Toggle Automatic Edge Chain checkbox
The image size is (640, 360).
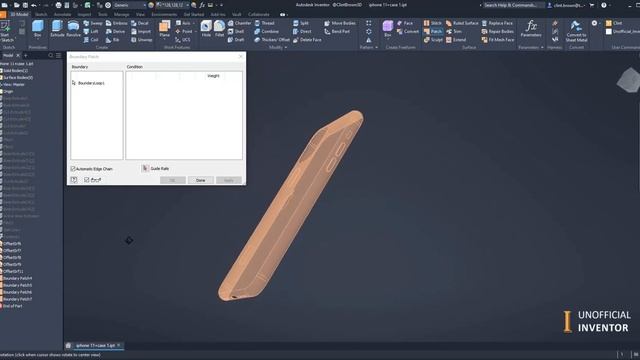click(x=73, y=169)
